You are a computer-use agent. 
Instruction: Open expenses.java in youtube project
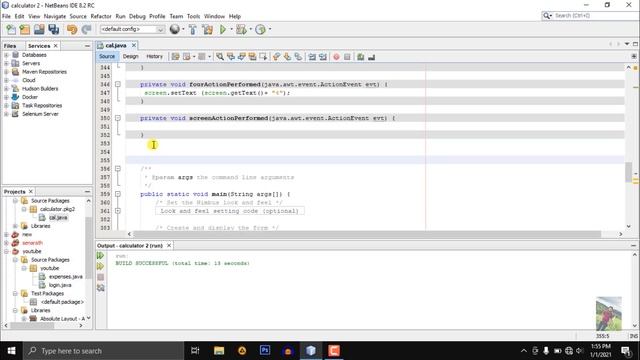[65, 277]
